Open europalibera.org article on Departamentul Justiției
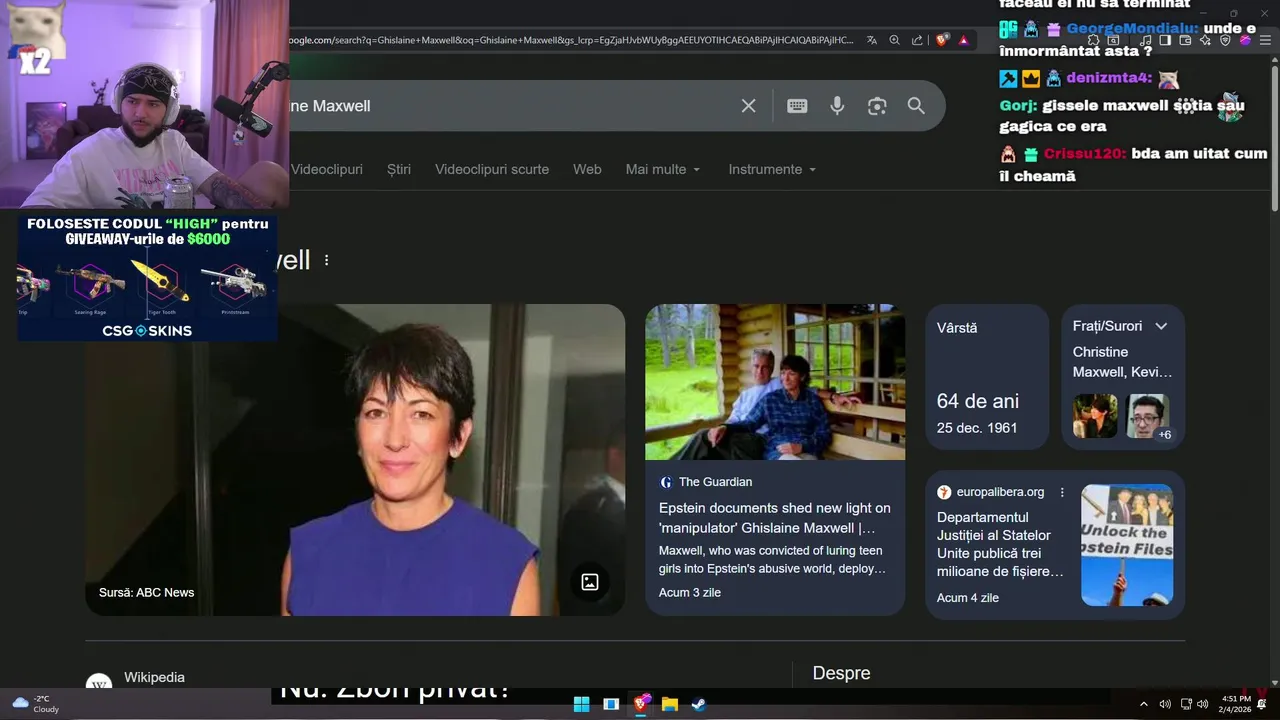This screenshot has width=1280, height=720. pos(1001,544)
